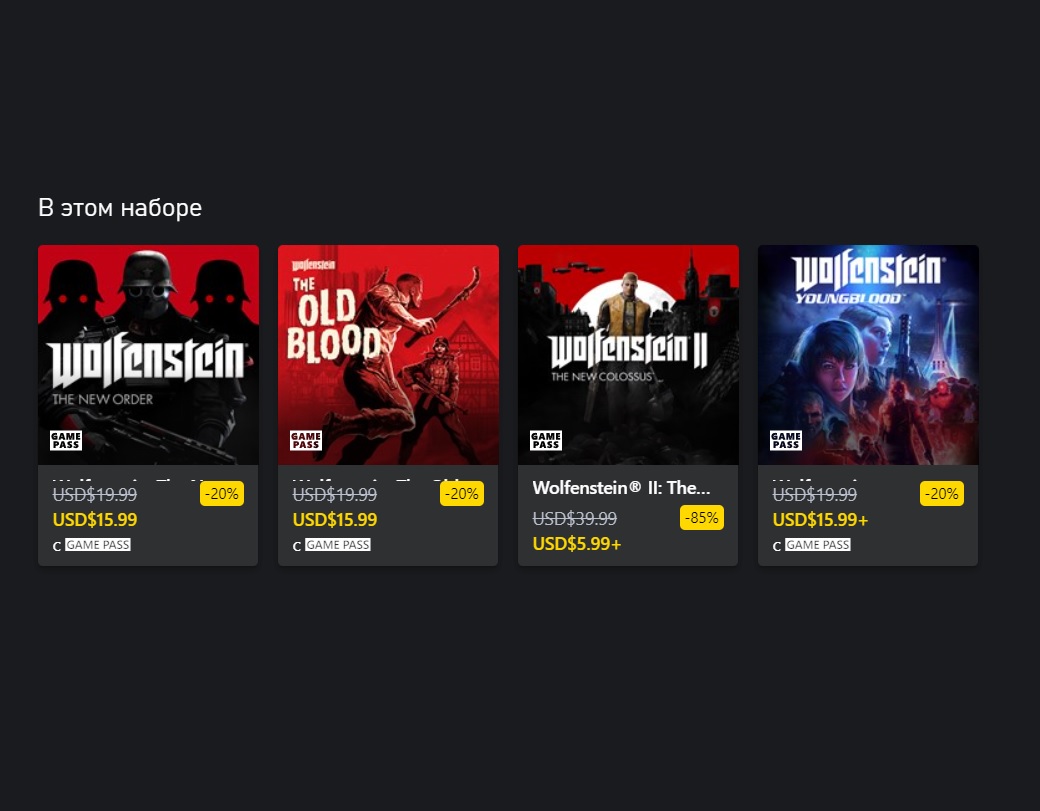Click the 'В этом наборе' section heading
This screenshot has height=811, width=1040.
(120, 208)
